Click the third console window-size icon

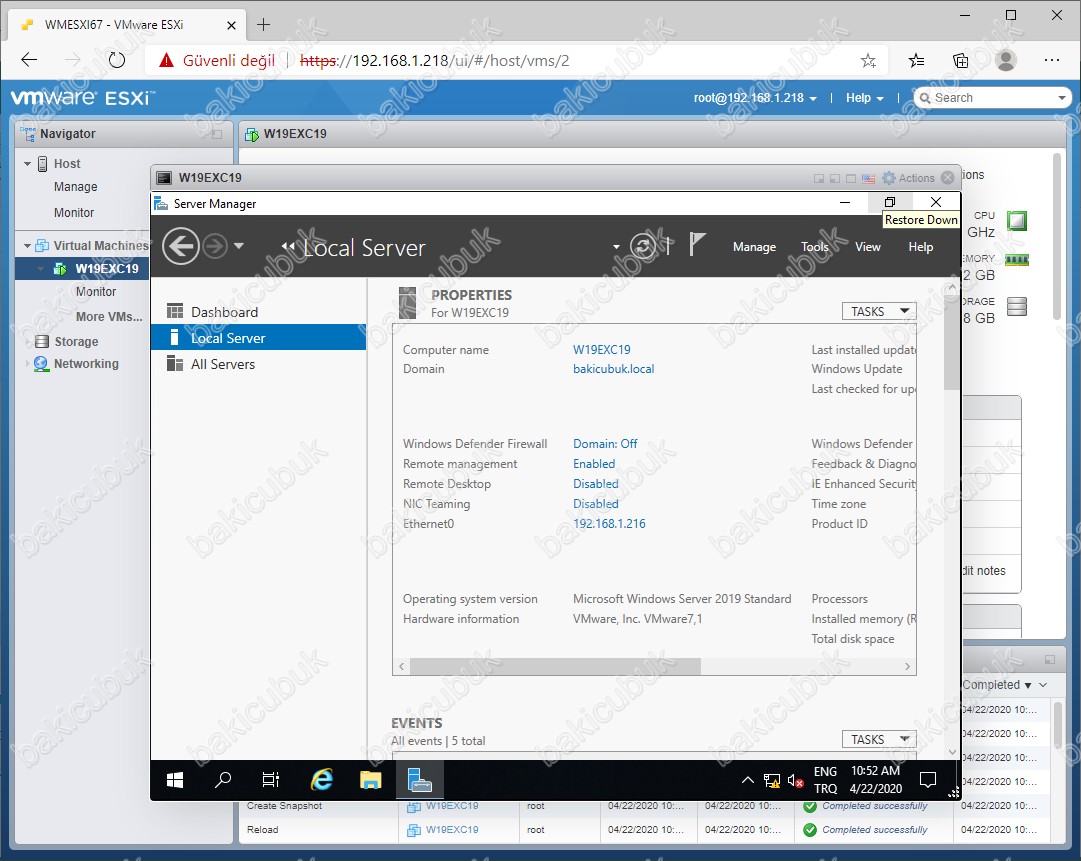point(851,179)
